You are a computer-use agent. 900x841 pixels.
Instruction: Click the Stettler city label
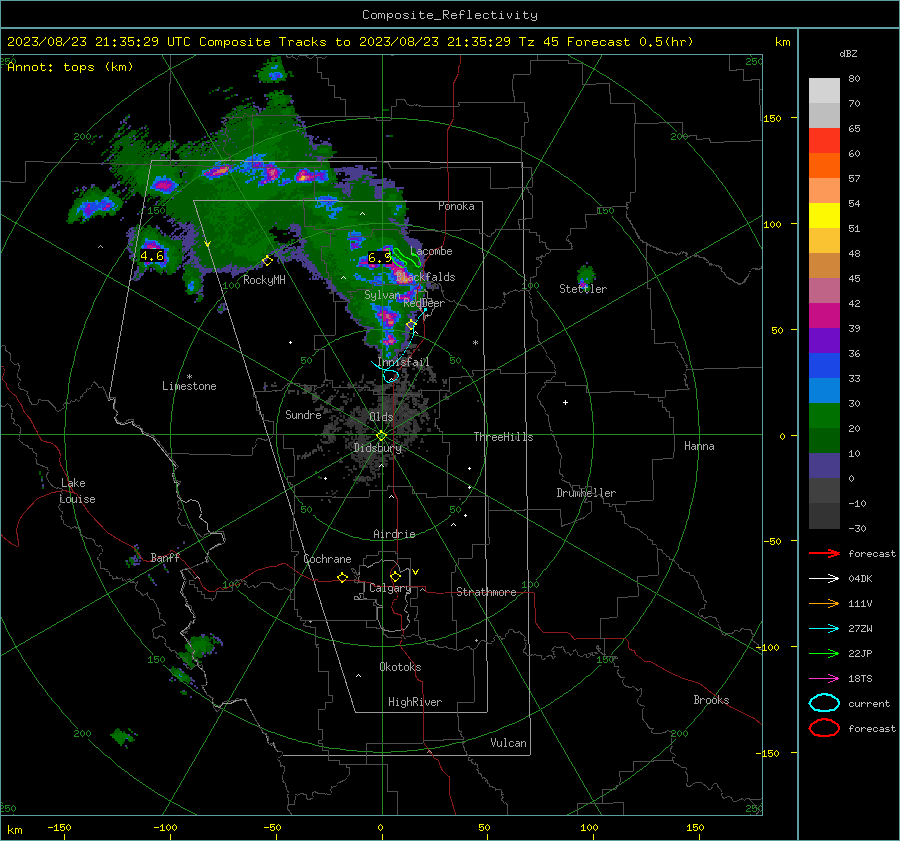(583, 289)
